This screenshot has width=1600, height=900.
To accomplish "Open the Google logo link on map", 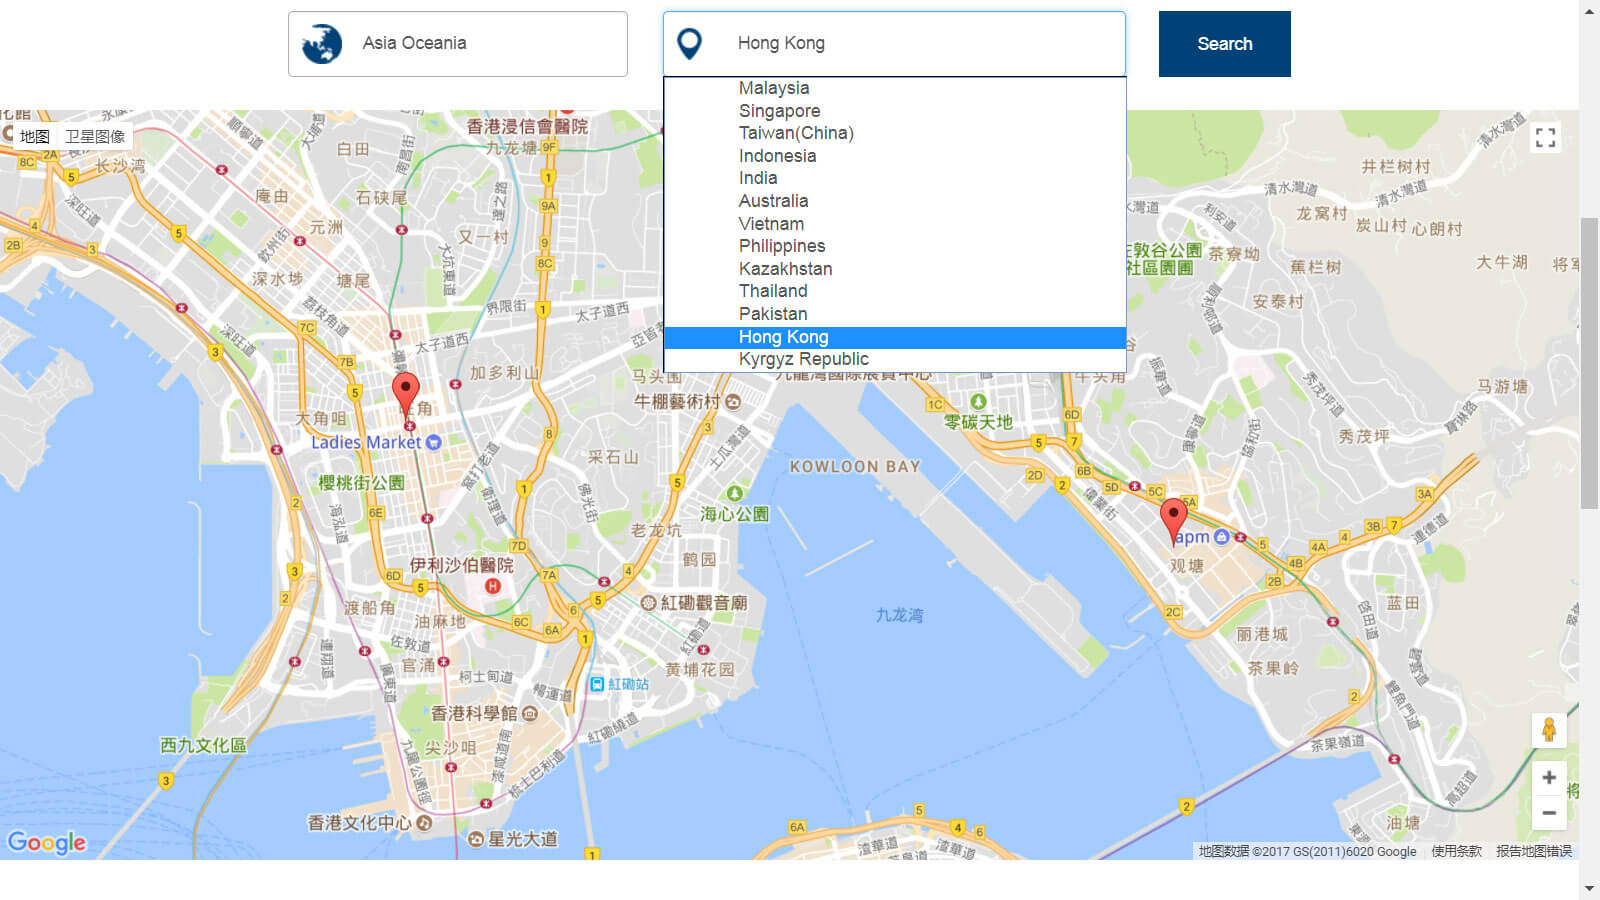I will click(x=47, y=842).
